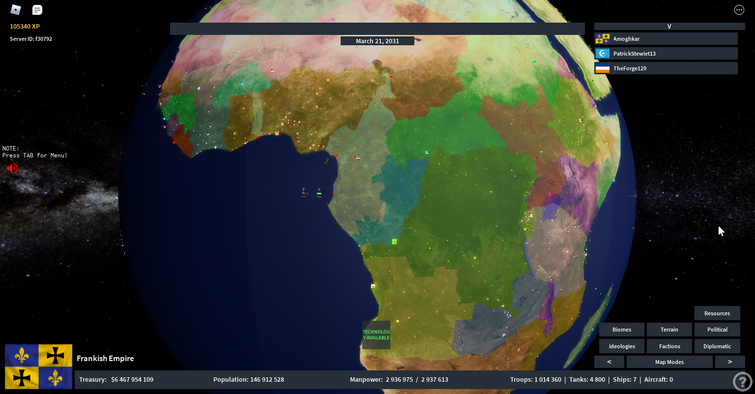The height and width of the screenshot is (394, 755).
Task: Go to previous map modes page
Action: [x=609, y=362]
